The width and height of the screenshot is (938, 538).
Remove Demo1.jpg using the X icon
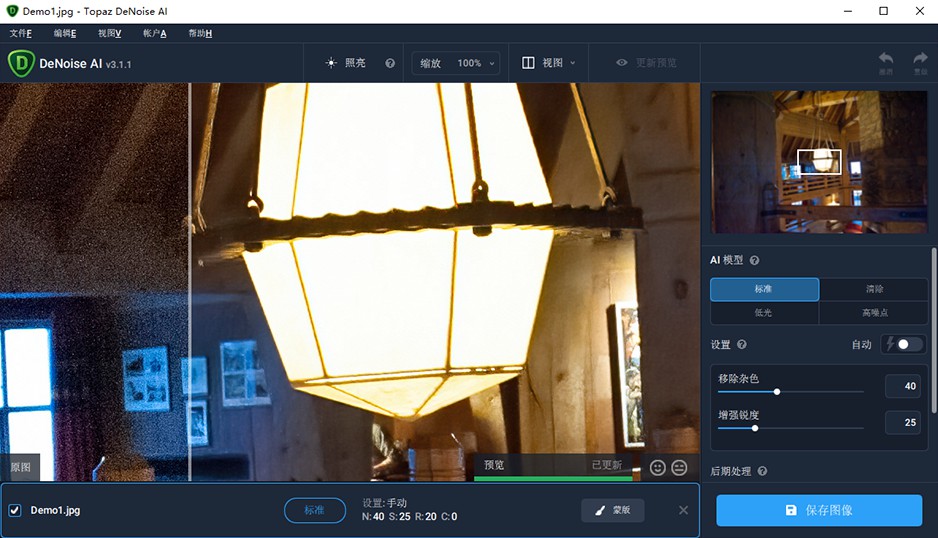683,510
